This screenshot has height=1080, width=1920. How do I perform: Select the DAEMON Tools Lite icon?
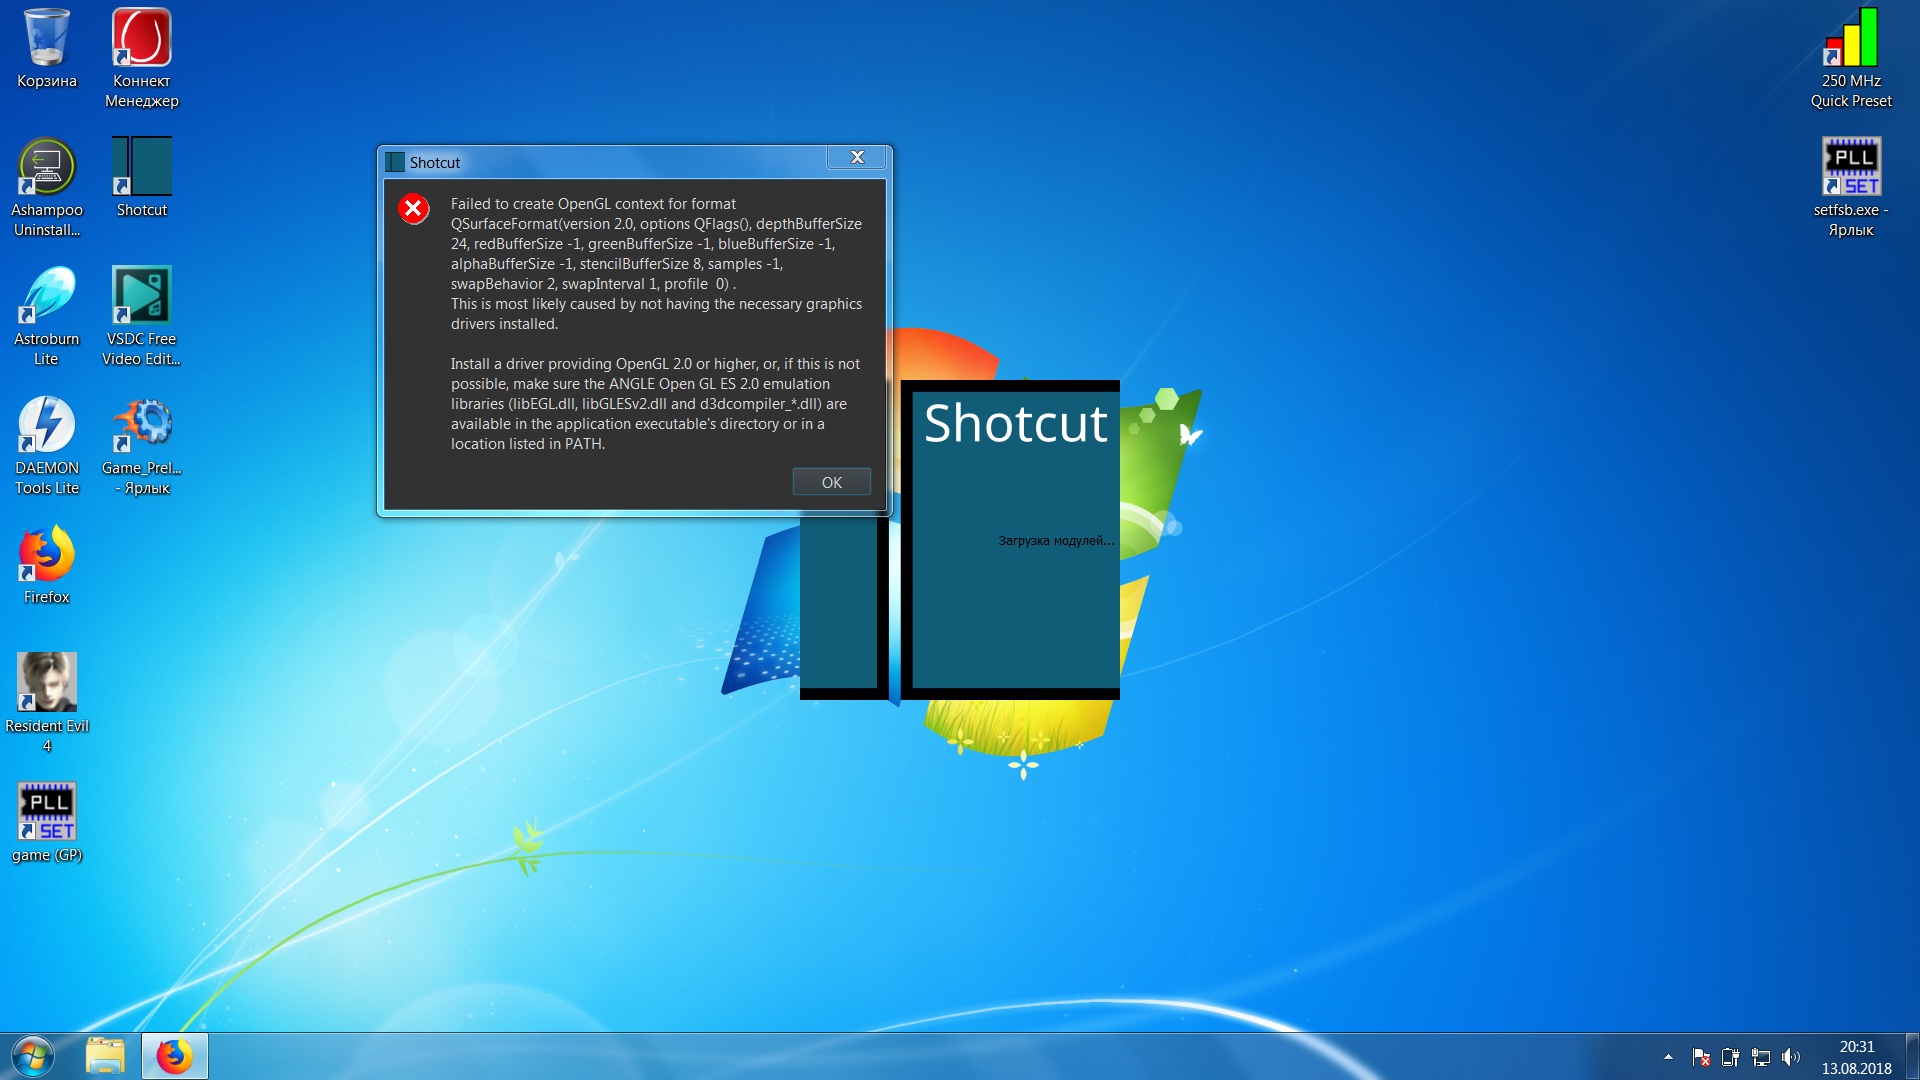[46, 426]
